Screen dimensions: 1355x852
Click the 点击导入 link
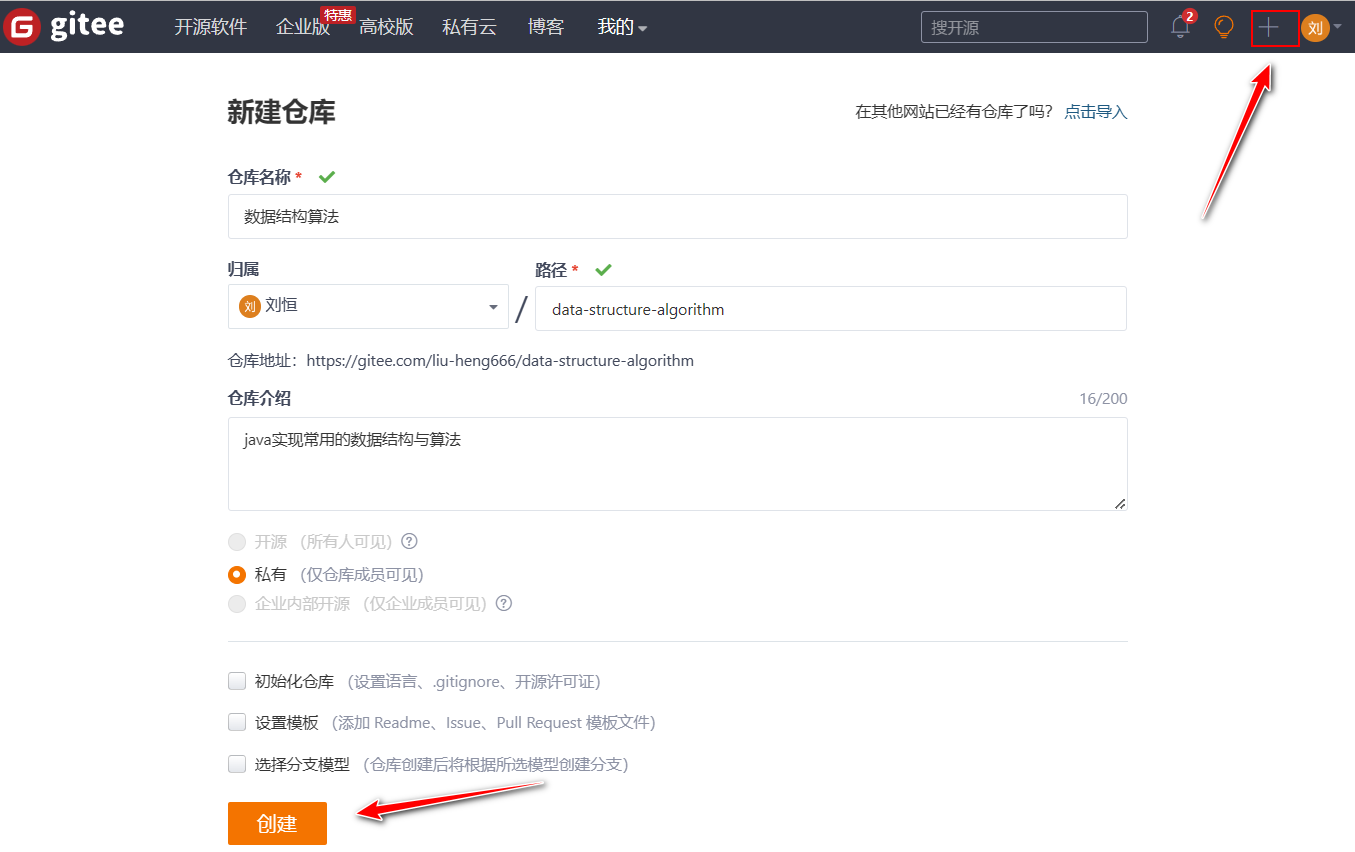click(1095, 112)
